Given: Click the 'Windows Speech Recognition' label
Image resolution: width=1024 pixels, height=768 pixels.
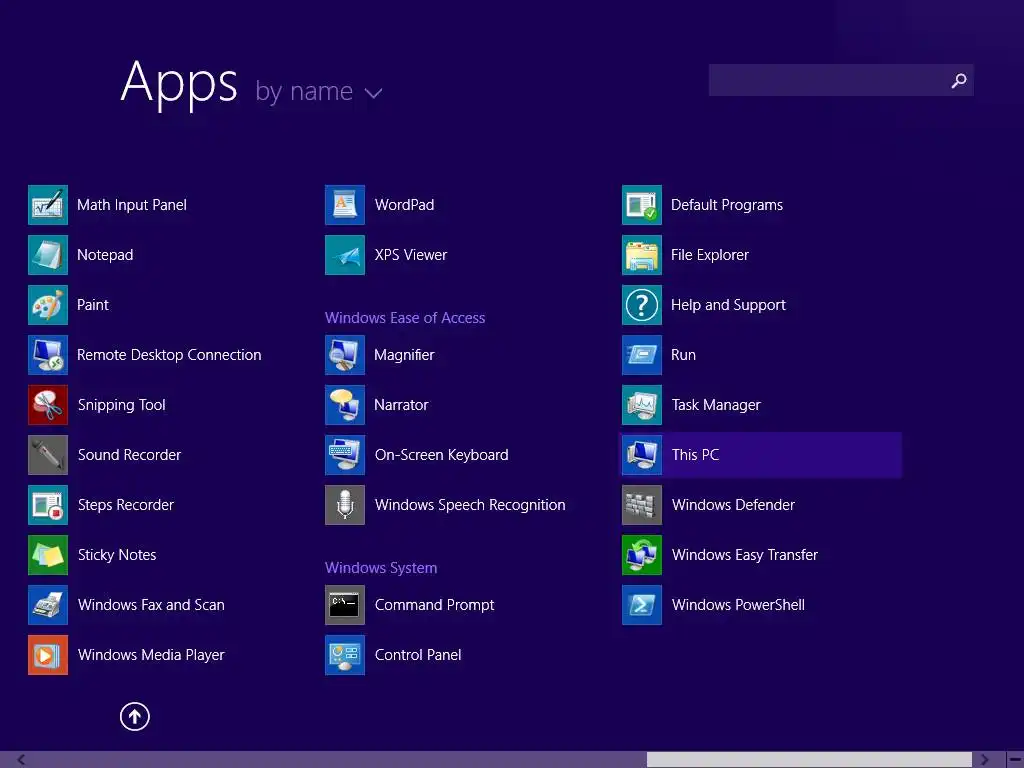Looking at the screenshot, I should (x=470, y=505).
